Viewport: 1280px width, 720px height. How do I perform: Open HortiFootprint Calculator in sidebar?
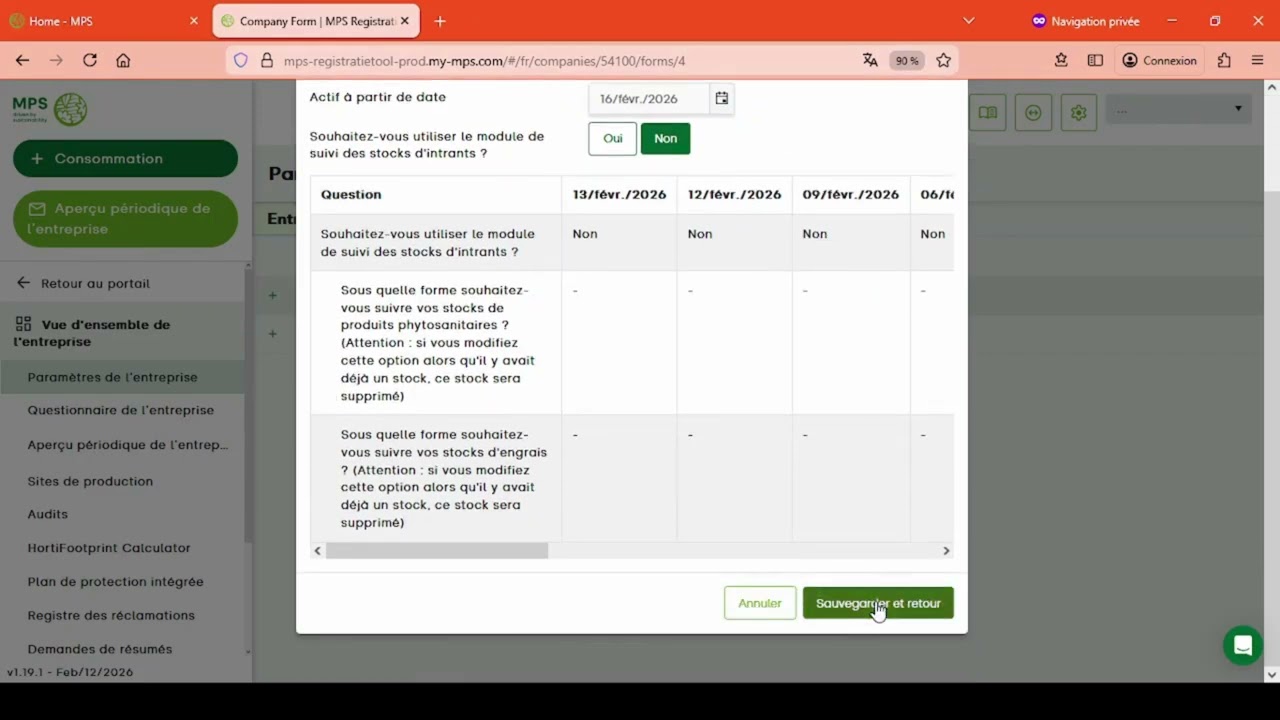[109, 548]
